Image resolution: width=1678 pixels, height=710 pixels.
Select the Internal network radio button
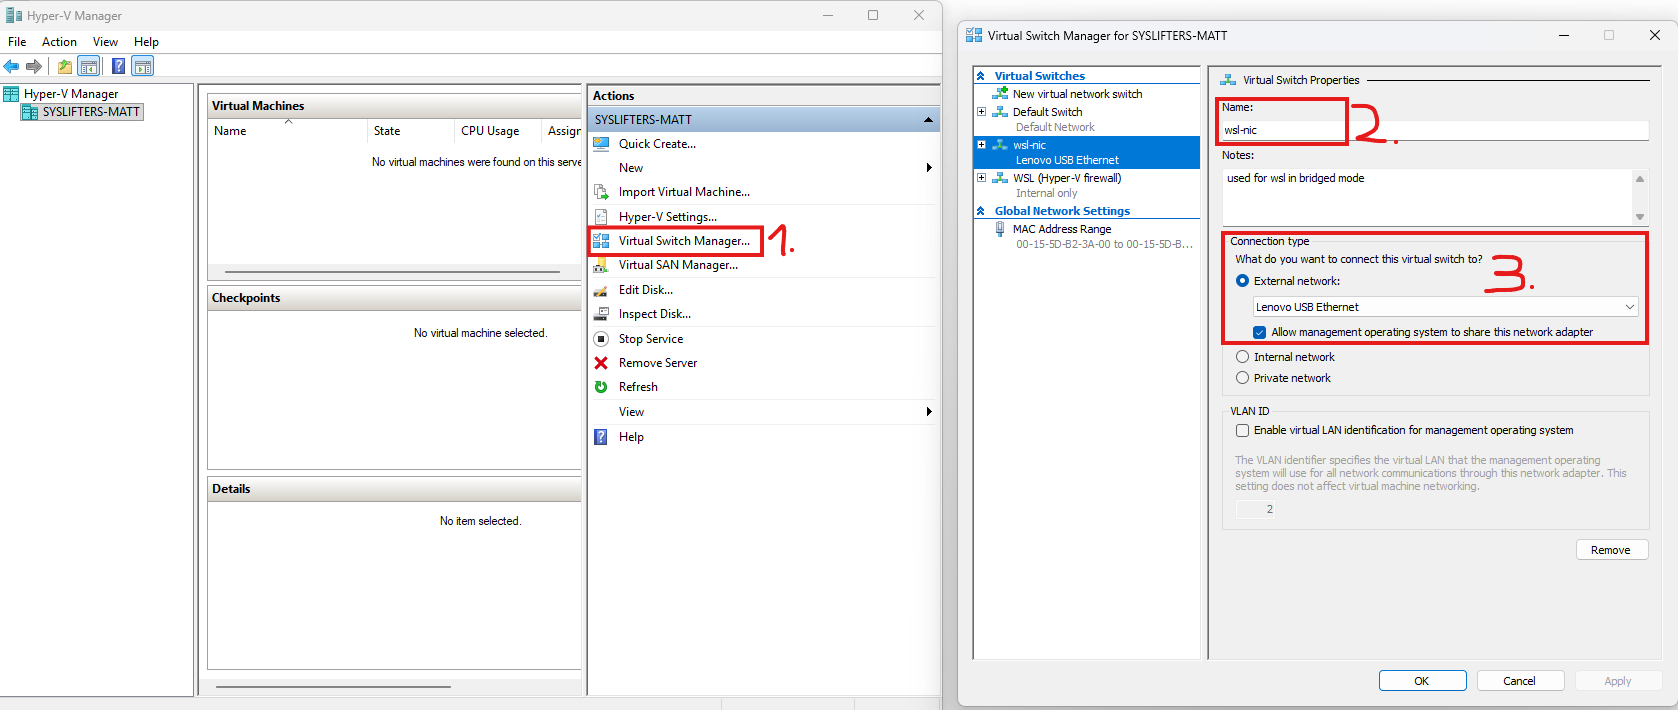[x=1242, y=357]
